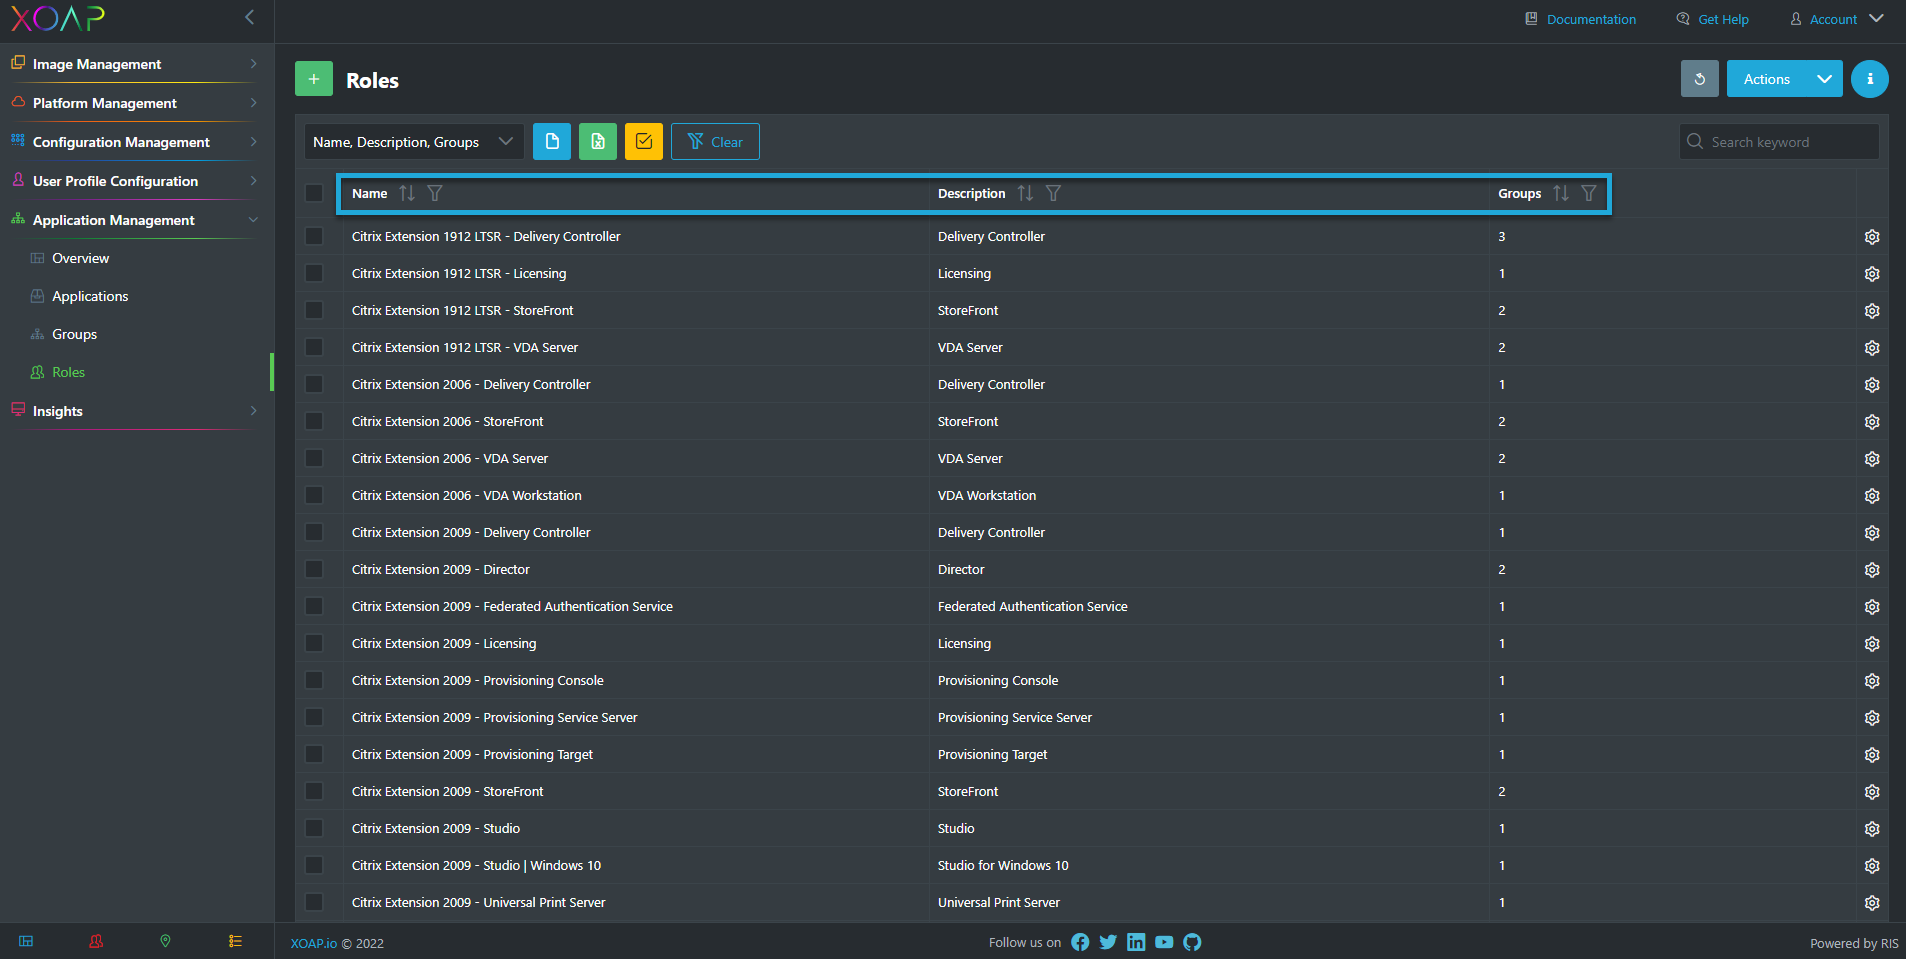Viewport: 1906px width, 959px height.
Task: Click the refresh icon next to Actions
Action: (1699, 79)
